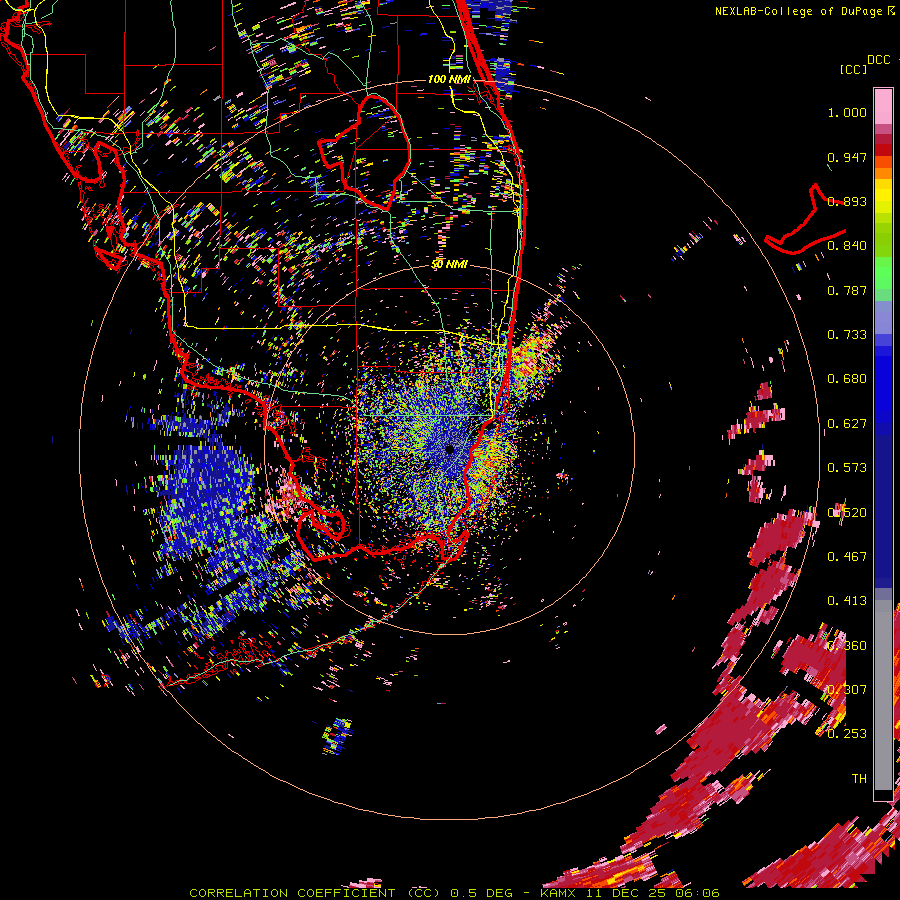Click the 0.360 scale value
The image size is (900, 900).
[x=847, y=646]
